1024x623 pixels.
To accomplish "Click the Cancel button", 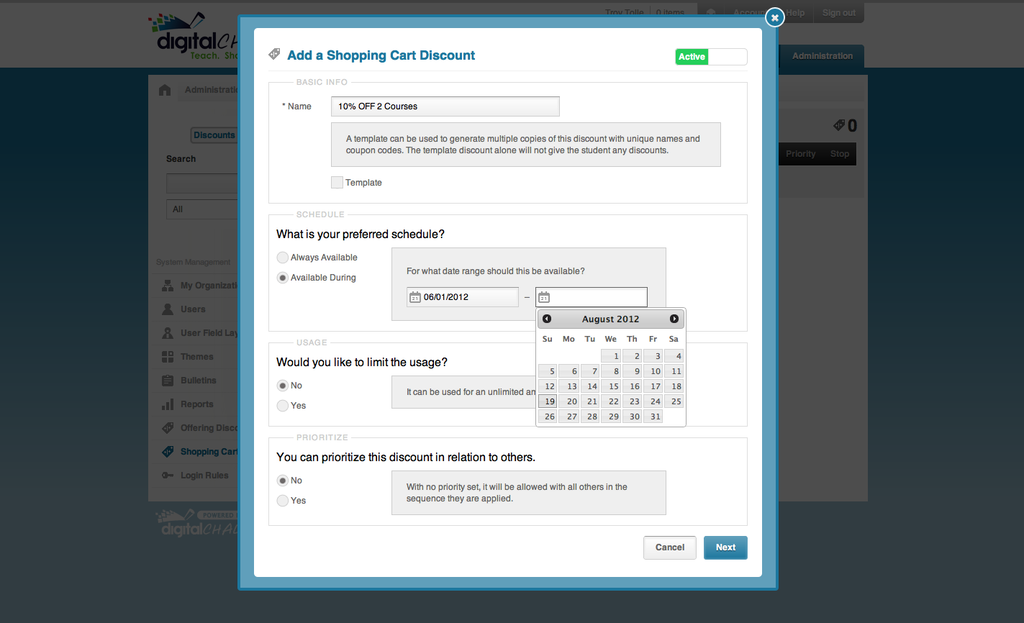I will pyautogui.click(x=669, y=547).
